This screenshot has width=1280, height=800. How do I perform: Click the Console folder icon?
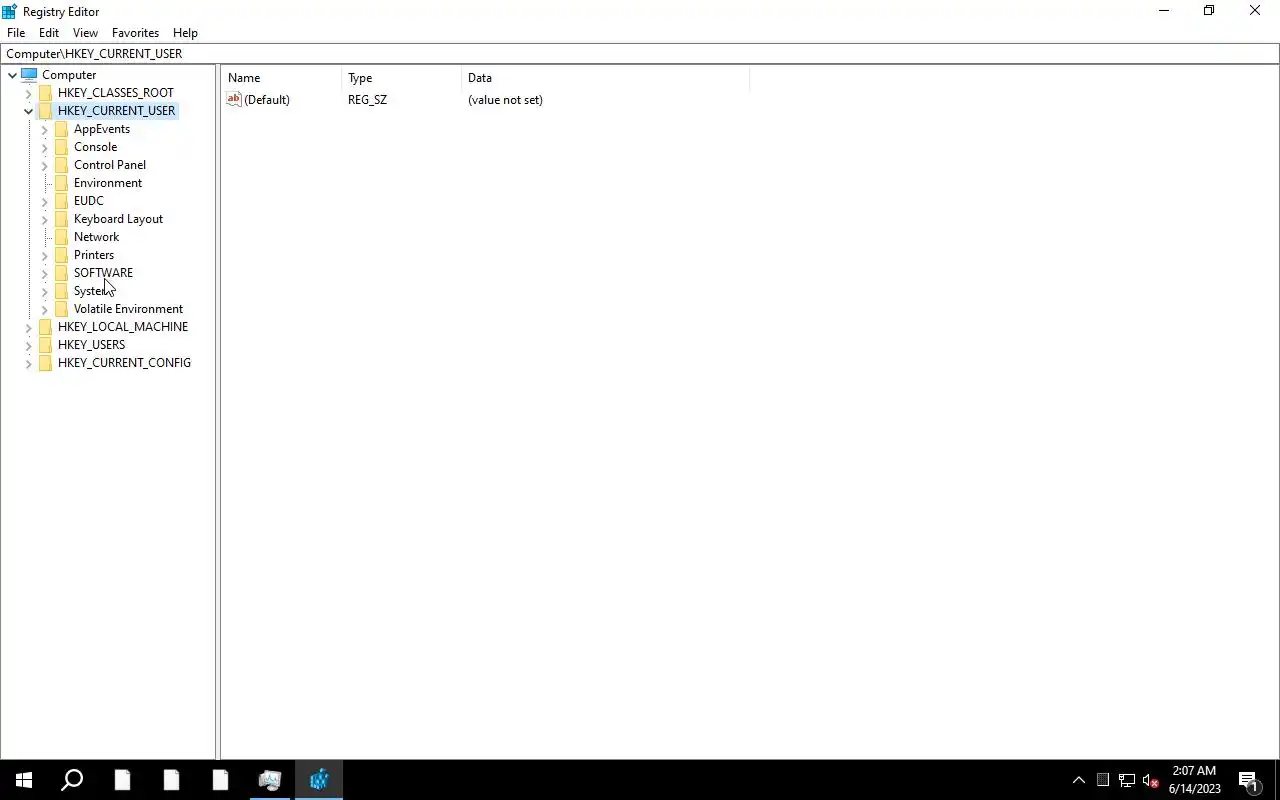[x=61, y=147]
